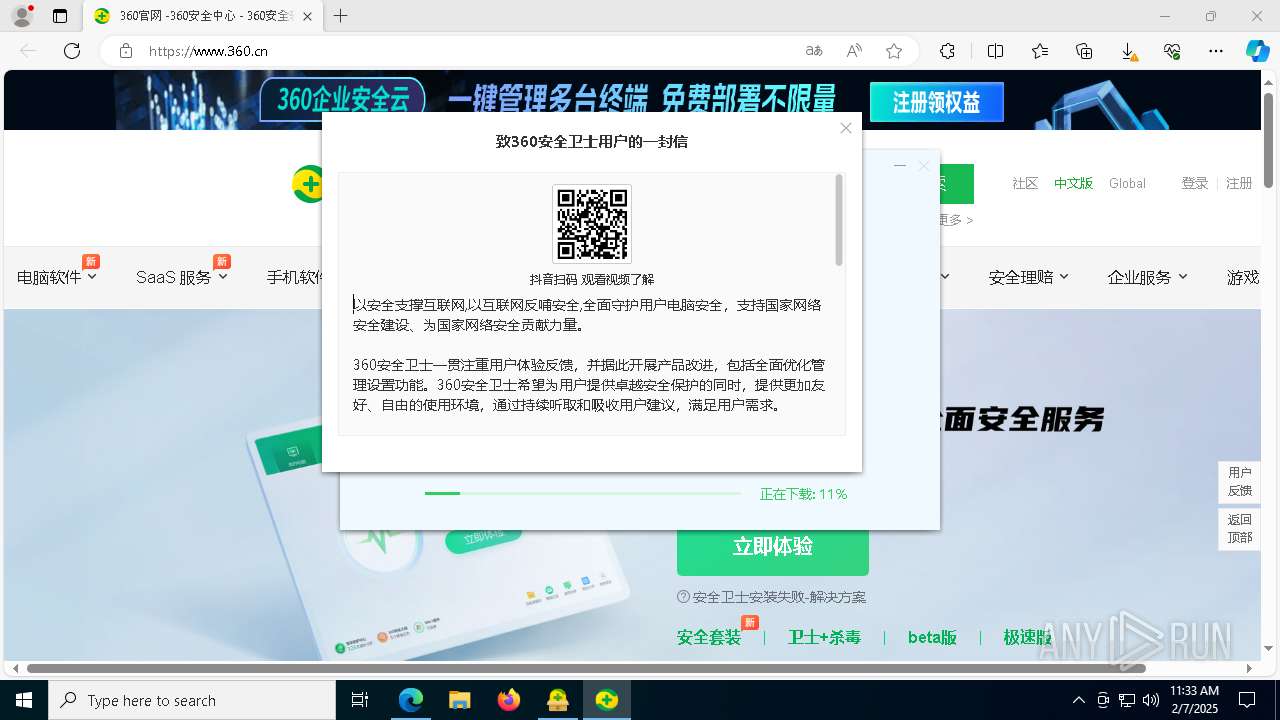Open Task View on taskbar
This screenshot has width=1280, height=720.
point(360,700)
